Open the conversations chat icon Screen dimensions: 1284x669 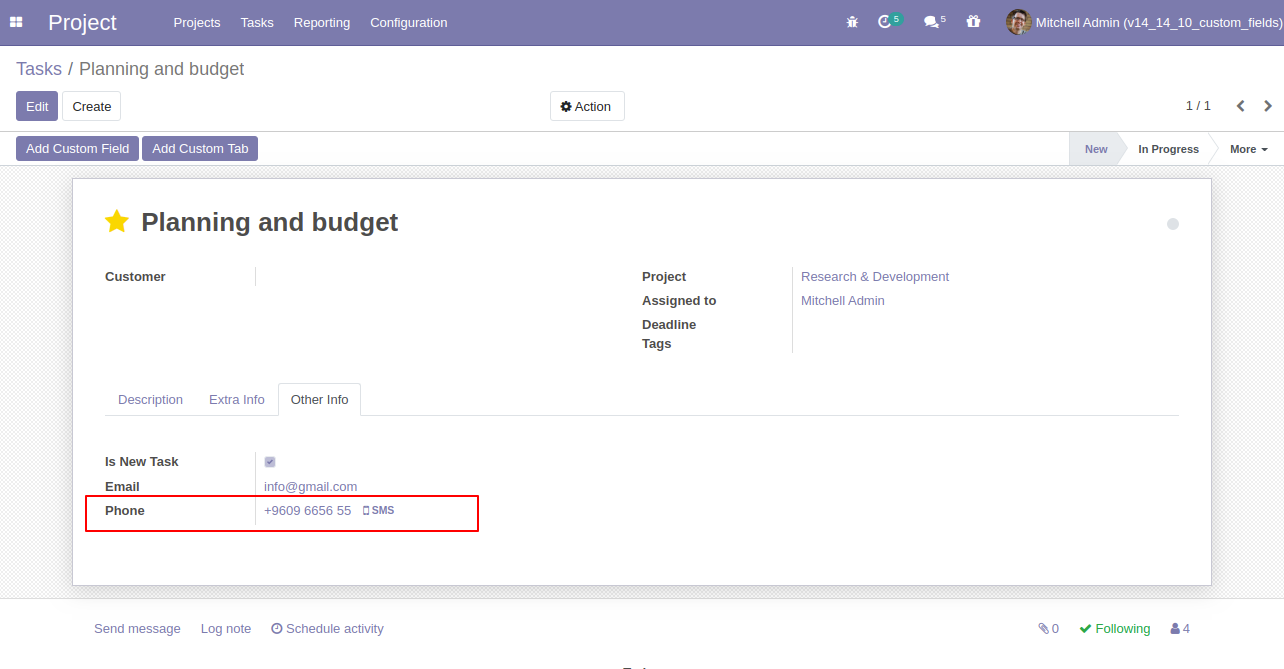[x=930, y=22]
